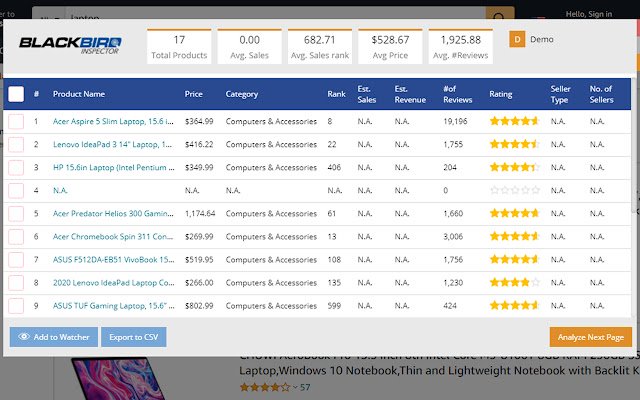Click review count 19,196
Screen dimensions: 640x400
tap(455, 121)
